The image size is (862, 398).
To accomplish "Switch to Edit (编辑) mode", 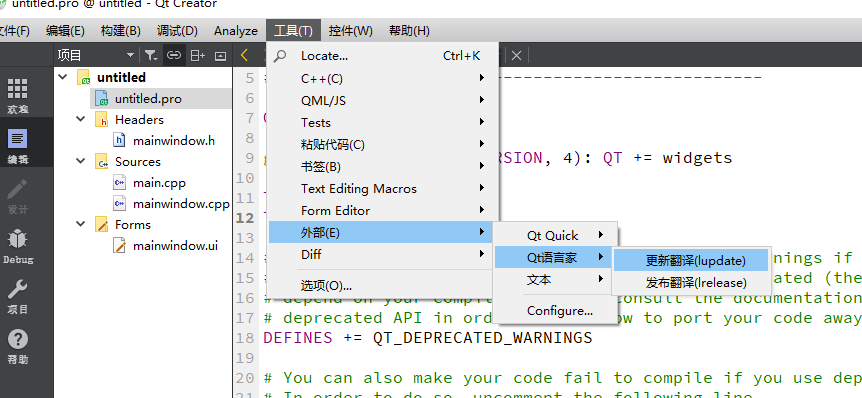I will pos(17,146).
